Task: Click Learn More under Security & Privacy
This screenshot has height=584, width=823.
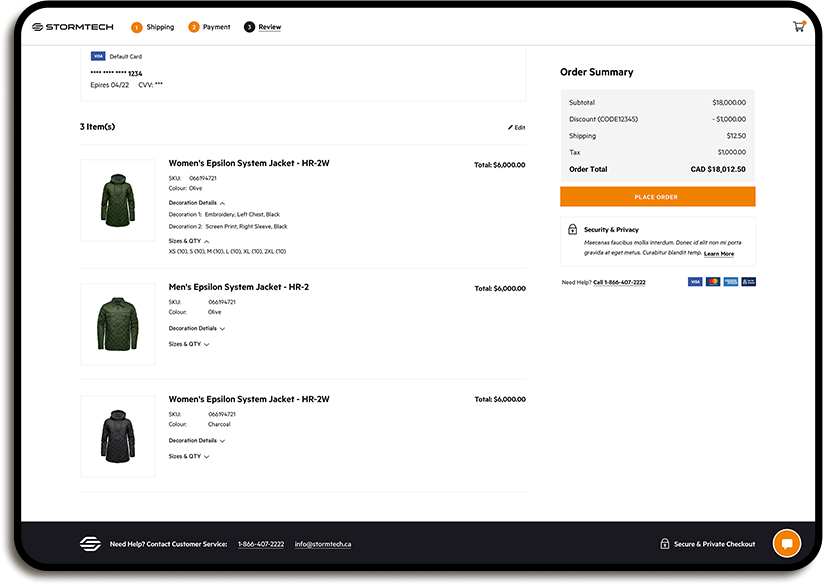Action: [x=719, y=254]
